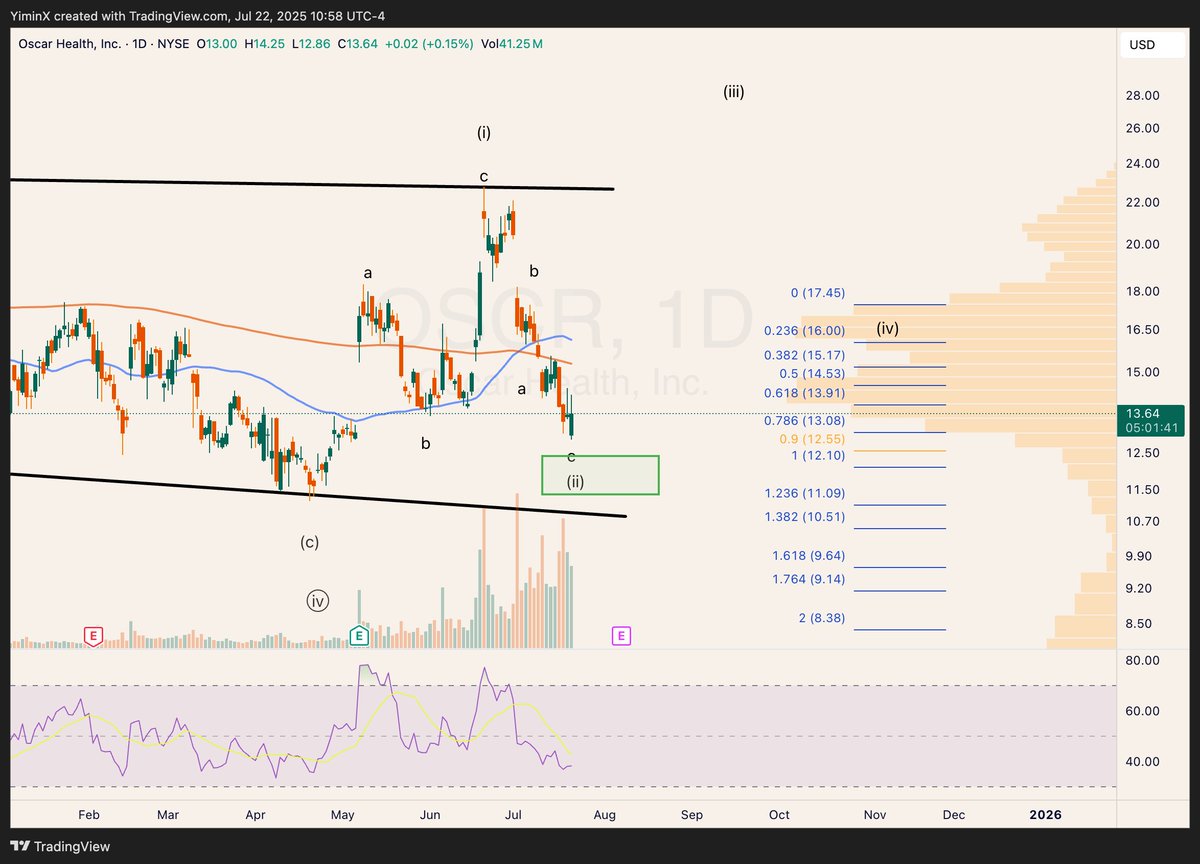Click the (iii) wave label

[734, 92]
